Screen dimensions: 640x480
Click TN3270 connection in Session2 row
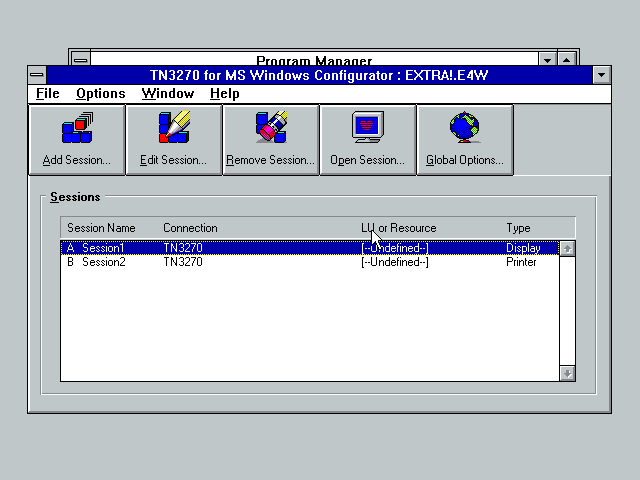tap(183, 262)
